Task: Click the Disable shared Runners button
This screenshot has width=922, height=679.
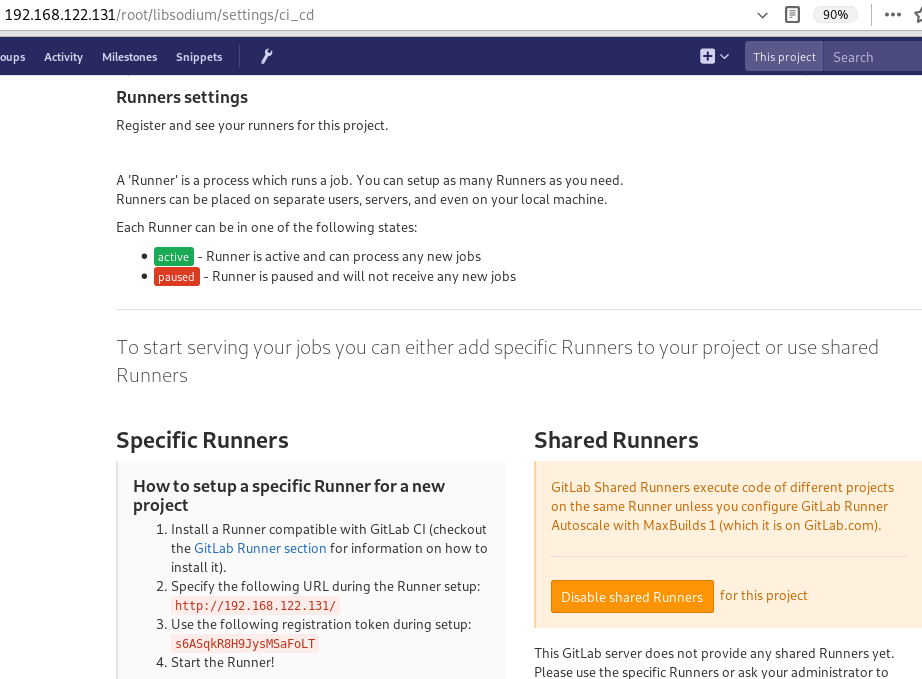Action: click(x=632, y=597)
